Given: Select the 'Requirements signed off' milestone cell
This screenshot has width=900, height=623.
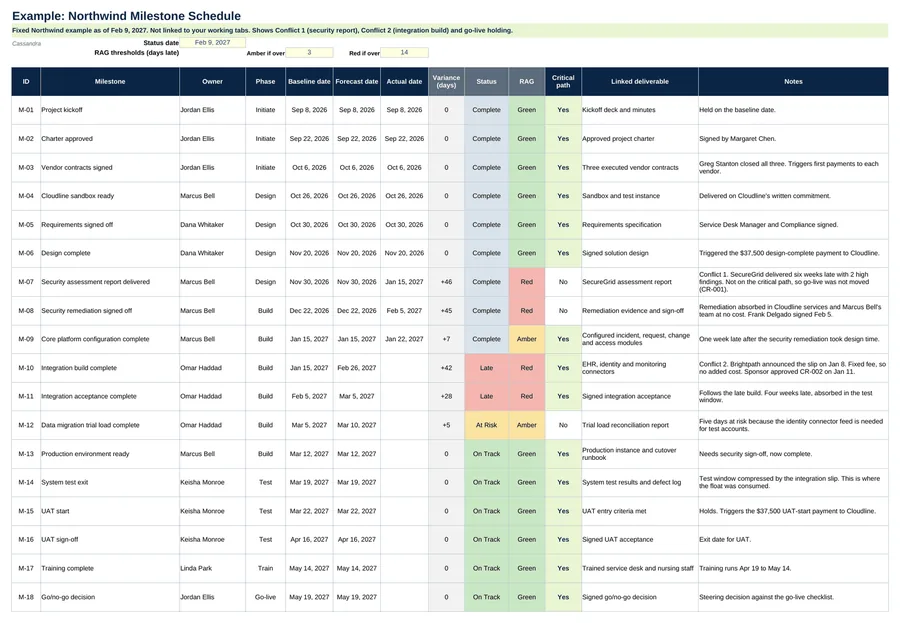Looking at the screenshot, I should (x=110, y=225).
